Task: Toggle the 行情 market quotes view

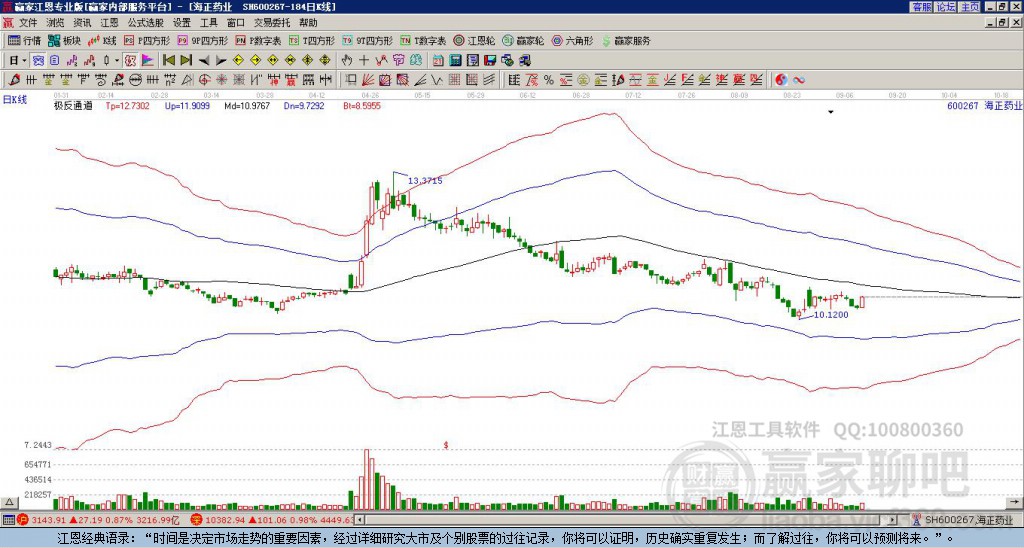Action: click(x=25, y=40)
